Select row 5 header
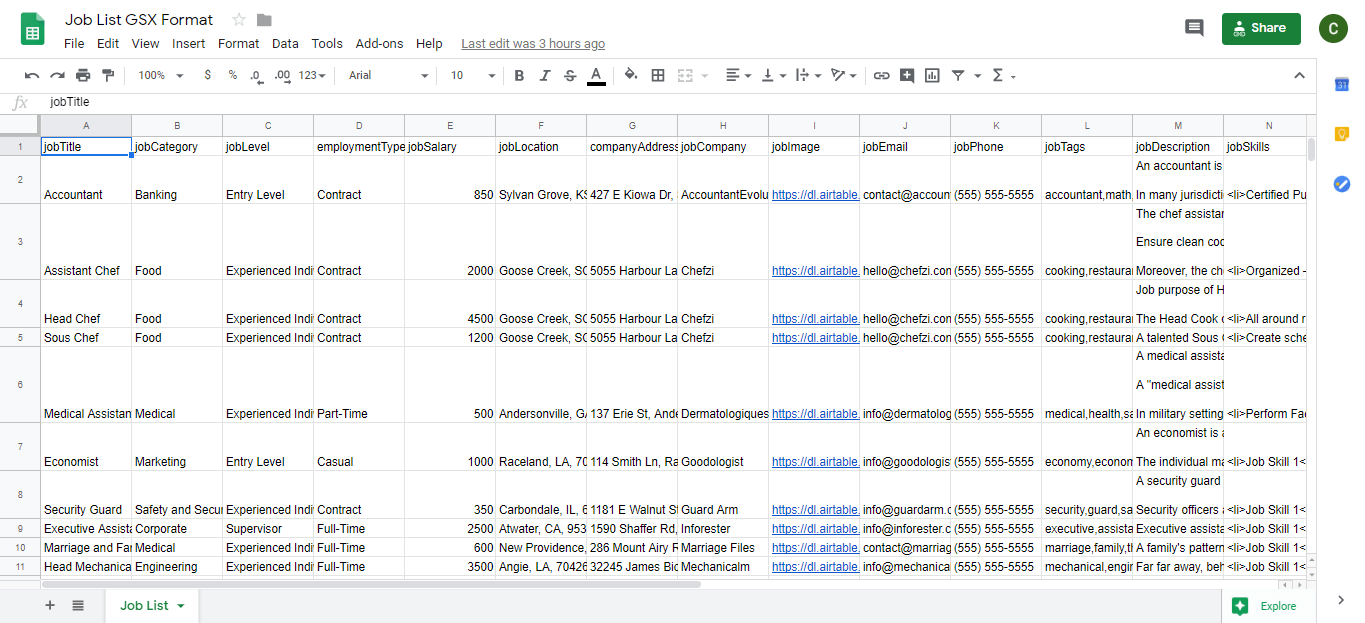1365x623 pixels. [20, 338]
